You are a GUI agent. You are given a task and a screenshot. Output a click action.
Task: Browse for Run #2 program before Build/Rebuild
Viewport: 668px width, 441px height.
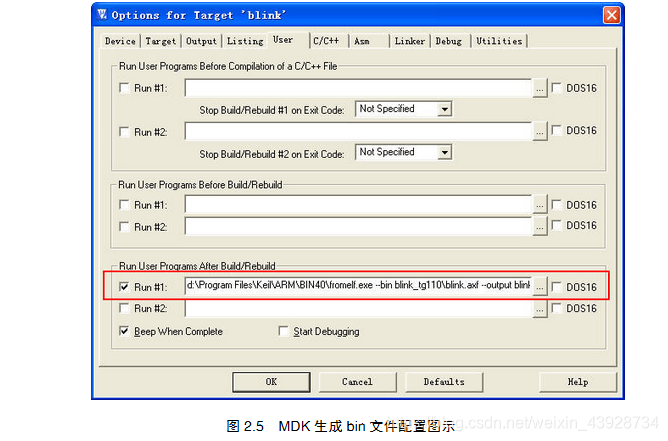click(540, 227)
